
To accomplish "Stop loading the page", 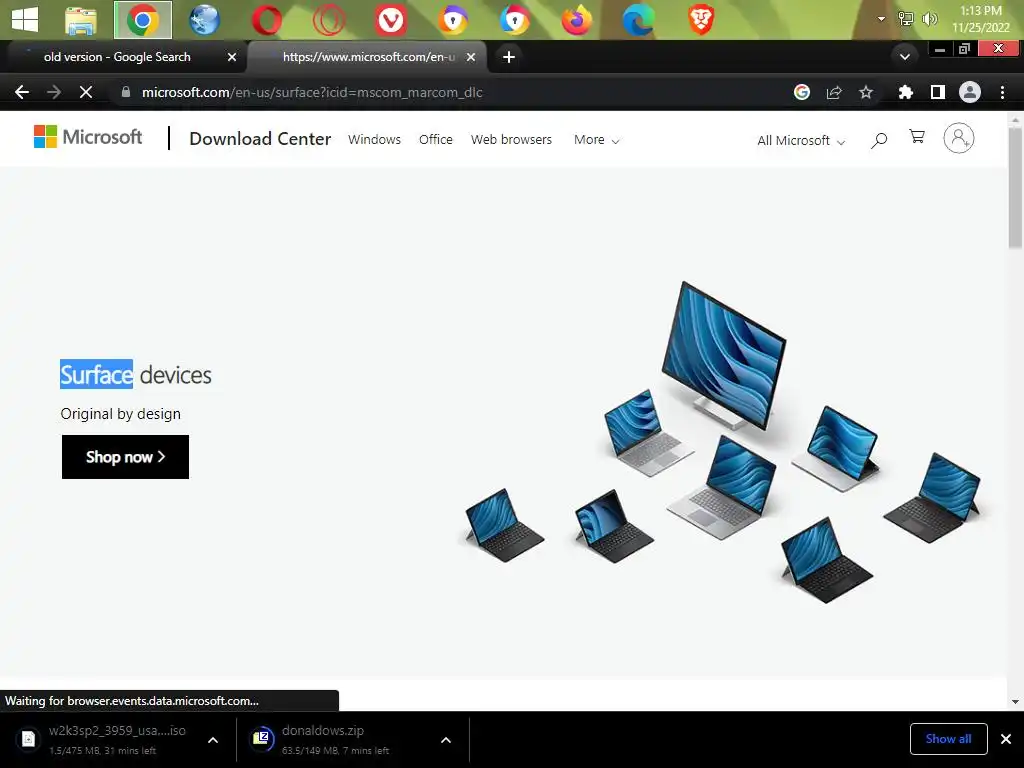I will [x=86, y=92].
